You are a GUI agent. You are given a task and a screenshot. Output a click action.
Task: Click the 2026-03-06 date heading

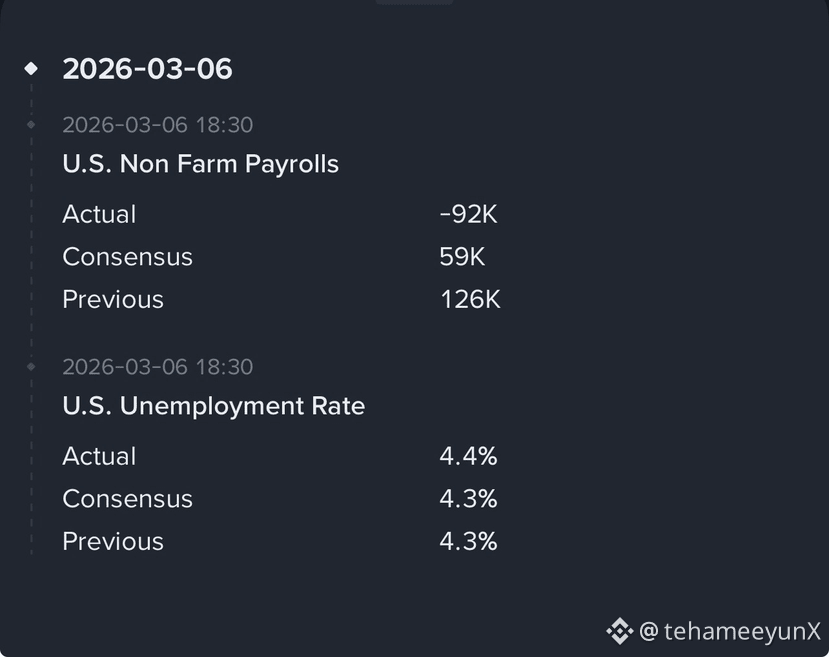pyautogui.click(x=147, y=69)
